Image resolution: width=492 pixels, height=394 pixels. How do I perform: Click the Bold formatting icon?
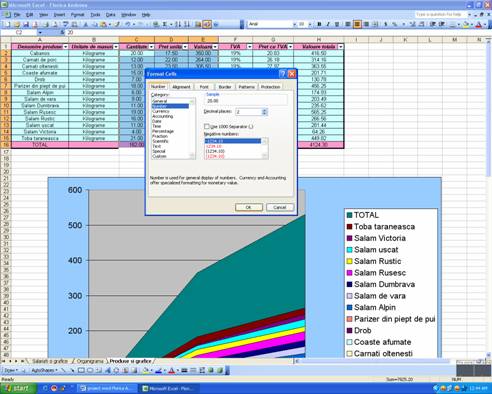click(x=319, y=24)
